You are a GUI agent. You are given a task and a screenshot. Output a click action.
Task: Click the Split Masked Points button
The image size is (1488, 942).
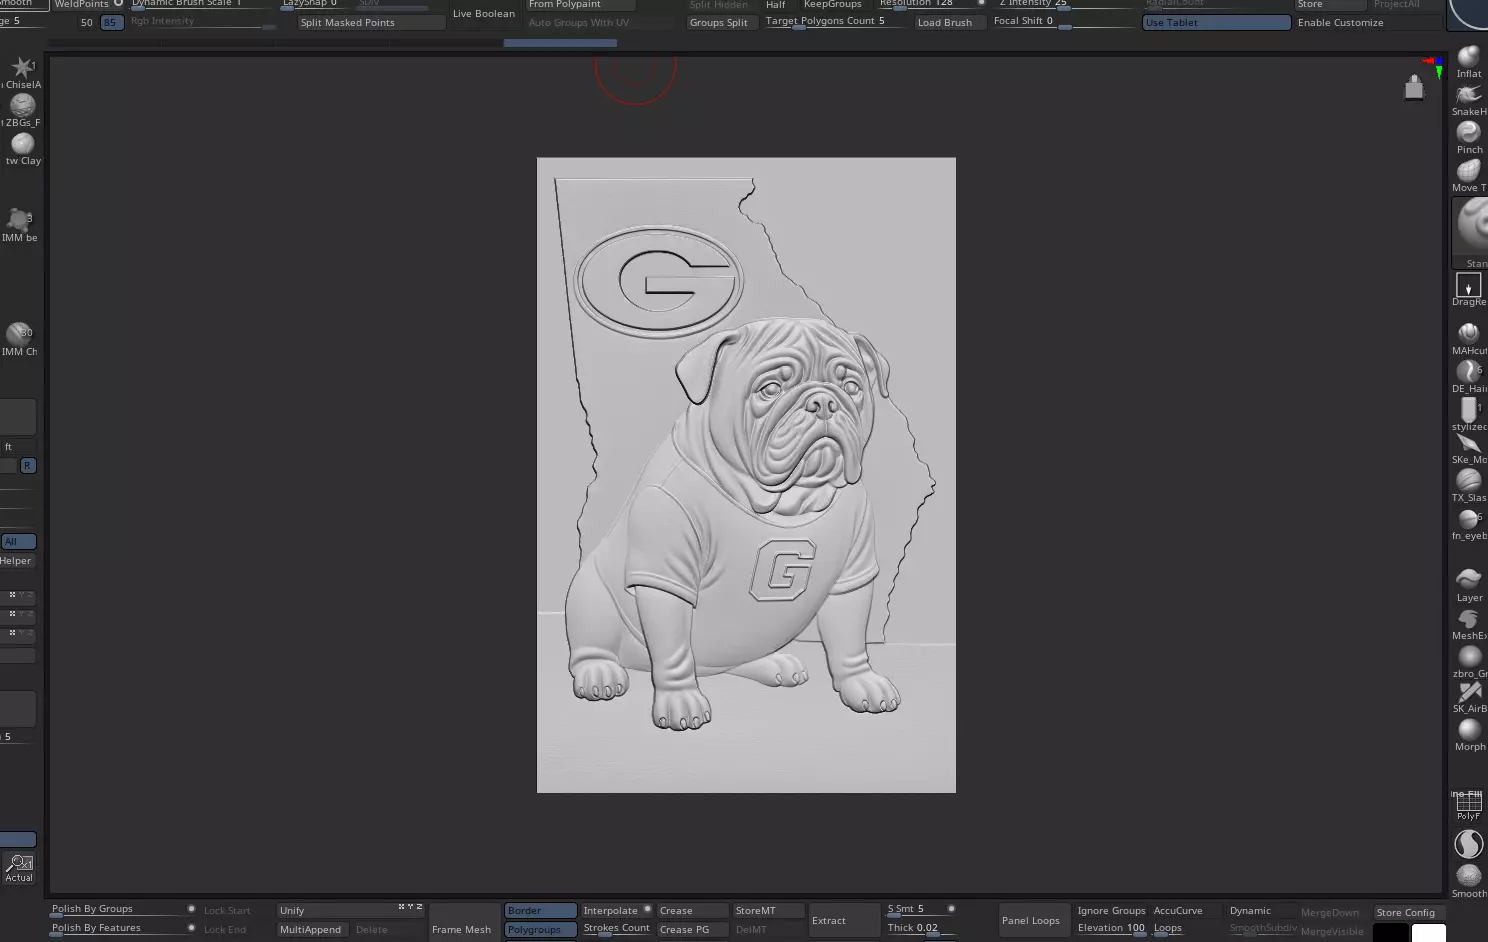(371, 22)
